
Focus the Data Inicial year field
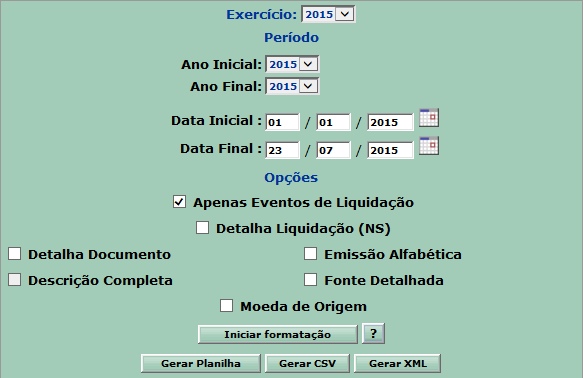(x=390, y=122)
